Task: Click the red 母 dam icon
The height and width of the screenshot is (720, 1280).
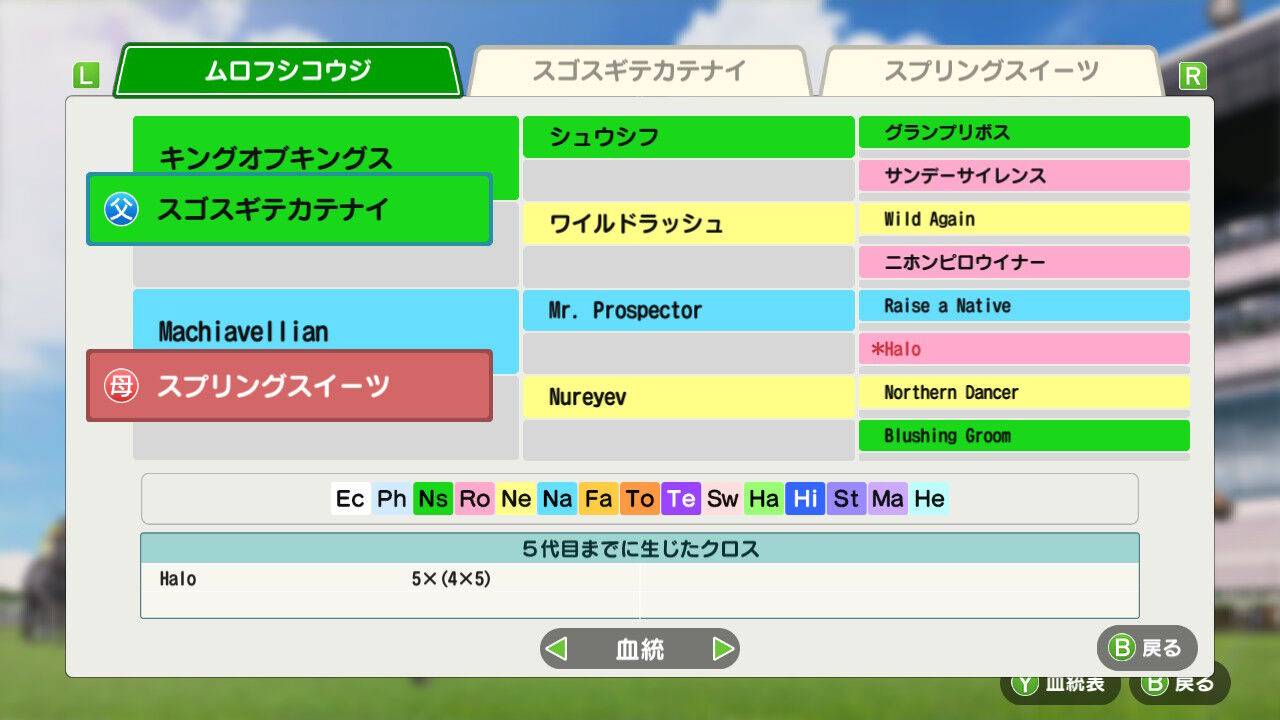Action: click(121, 386)
